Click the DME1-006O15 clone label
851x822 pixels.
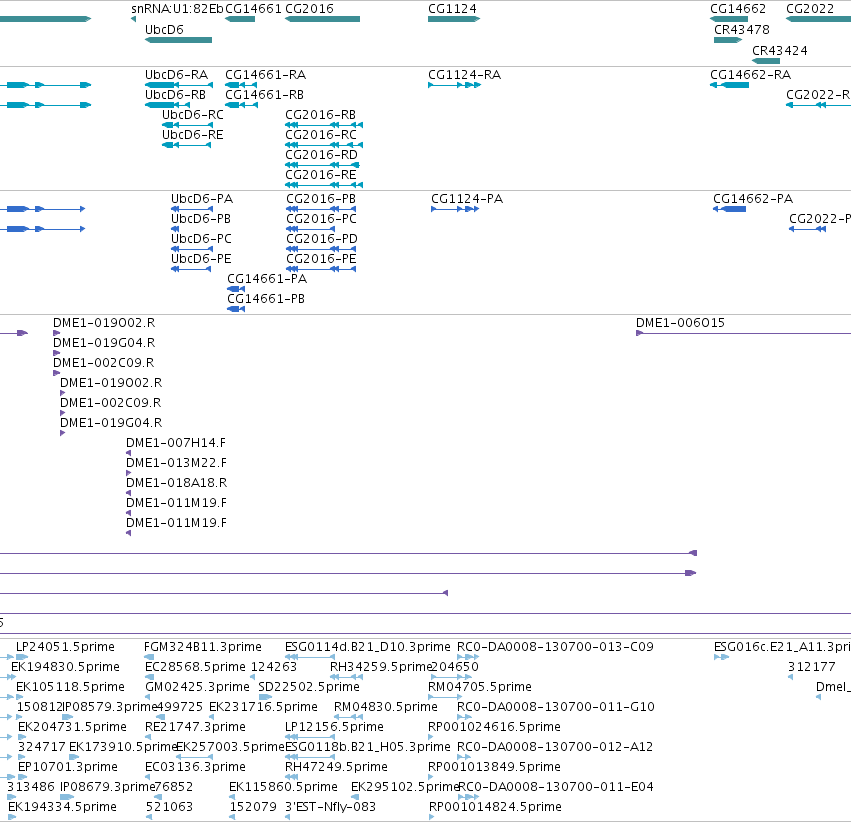tap(681, 323)
